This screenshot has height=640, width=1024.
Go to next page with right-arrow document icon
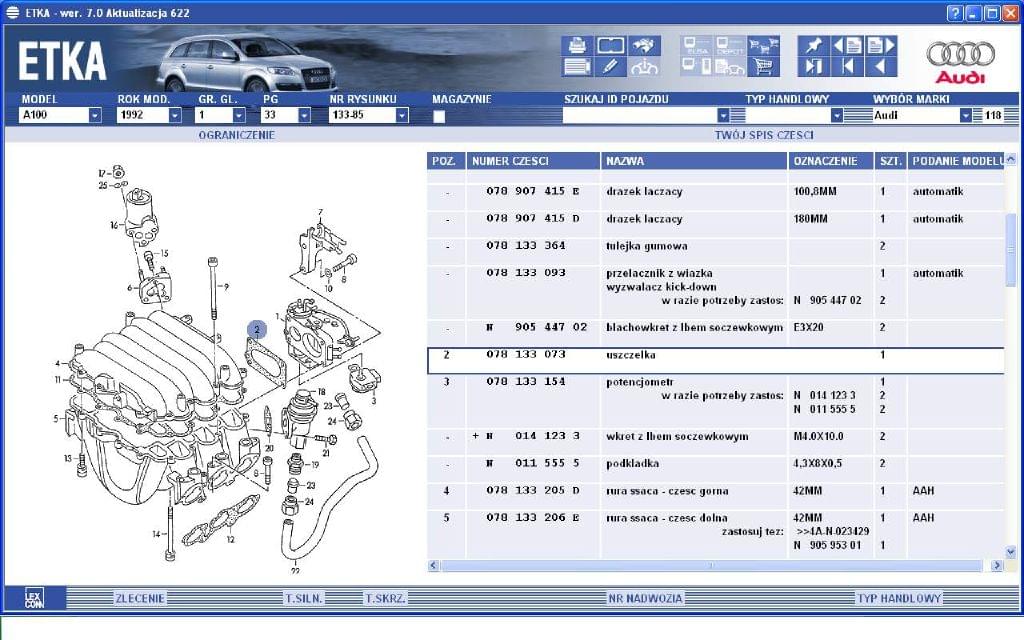pyautogui.click(x=881, y=45)
